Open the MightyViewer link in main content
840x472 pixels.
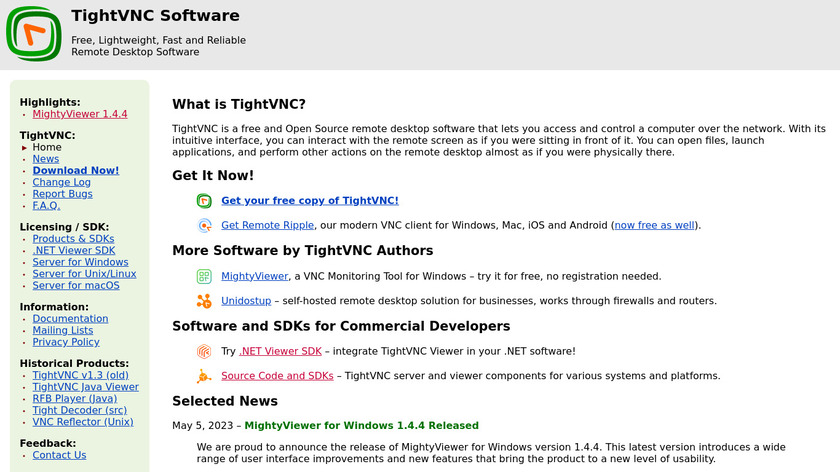(254, 276)
